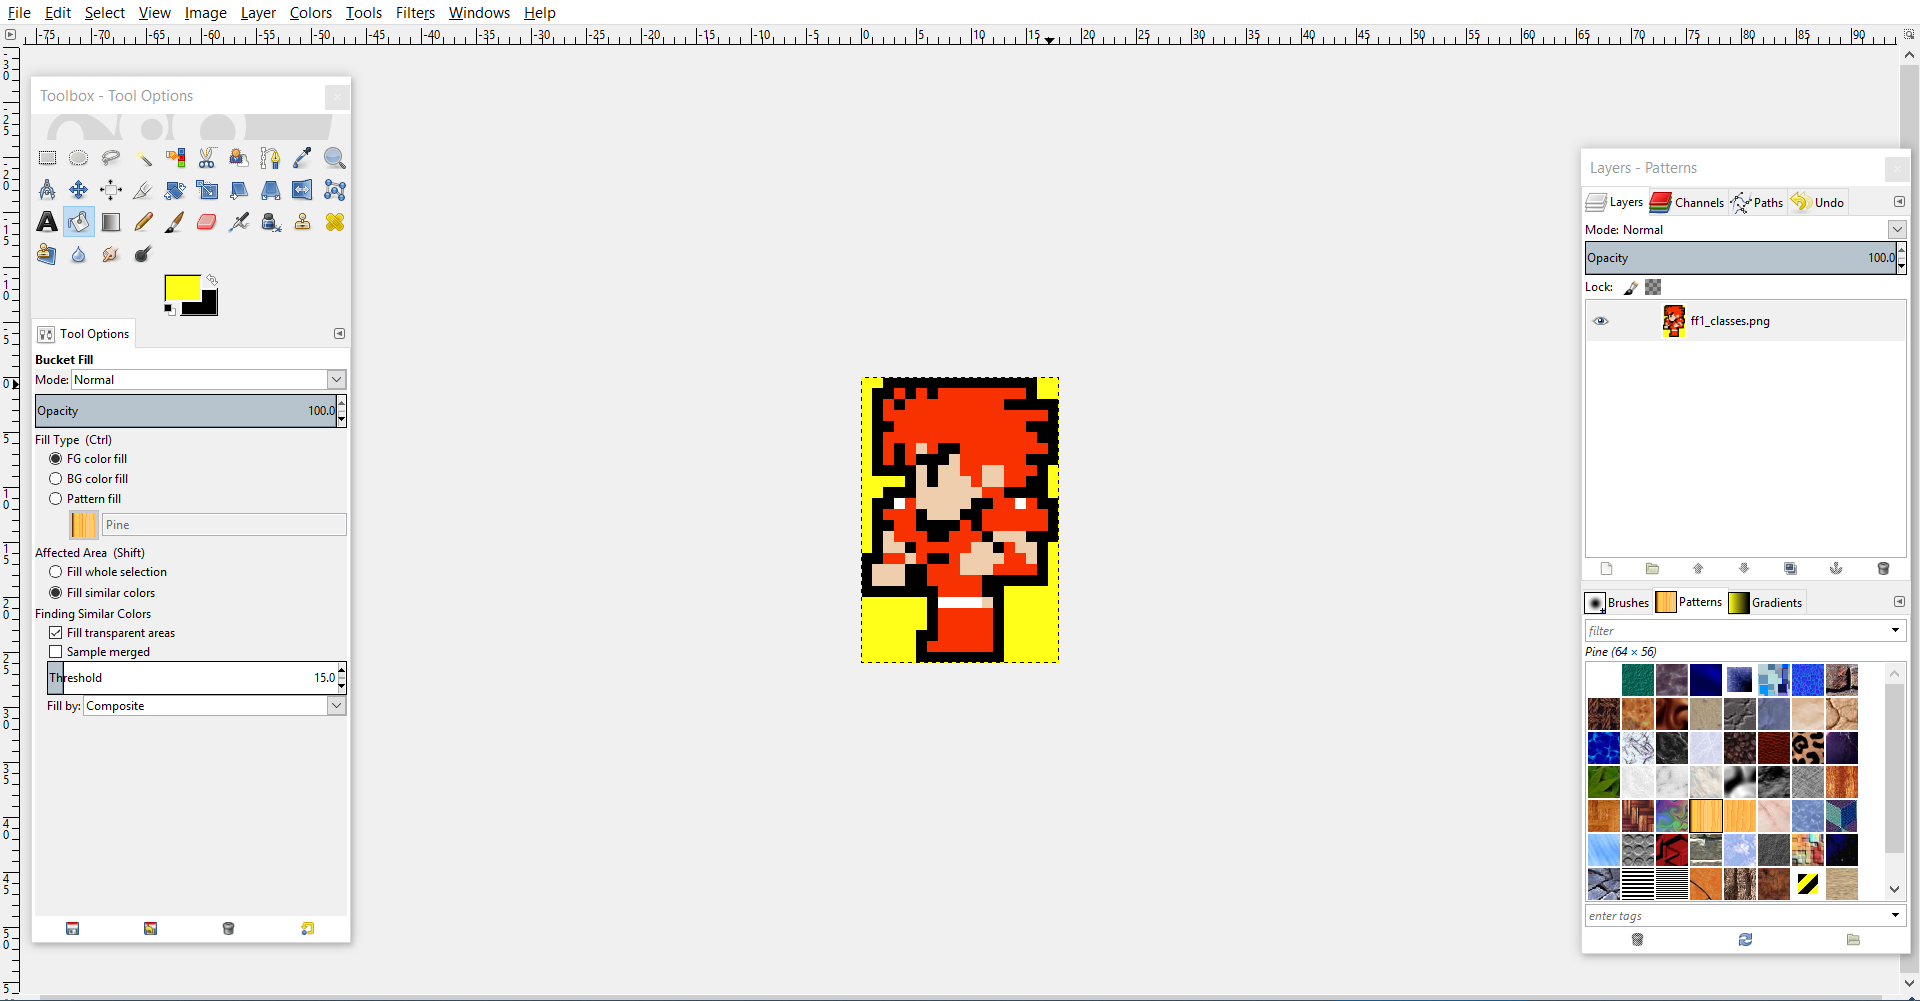Uncheck Fill transparent areas
The image size is (1920, 1001).
point(56,633)
